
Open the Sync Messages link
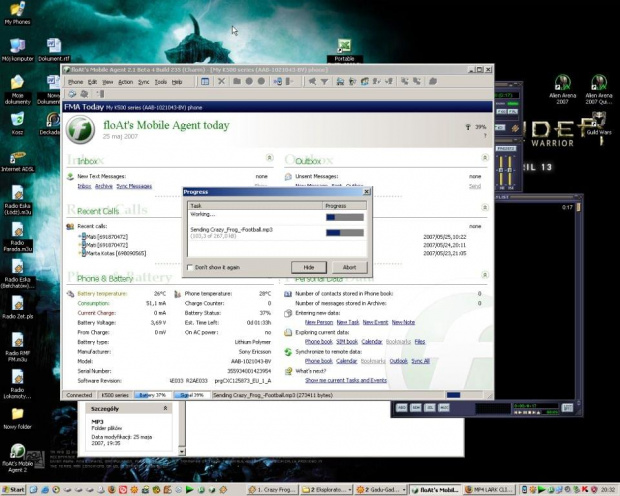coord(134,186)
